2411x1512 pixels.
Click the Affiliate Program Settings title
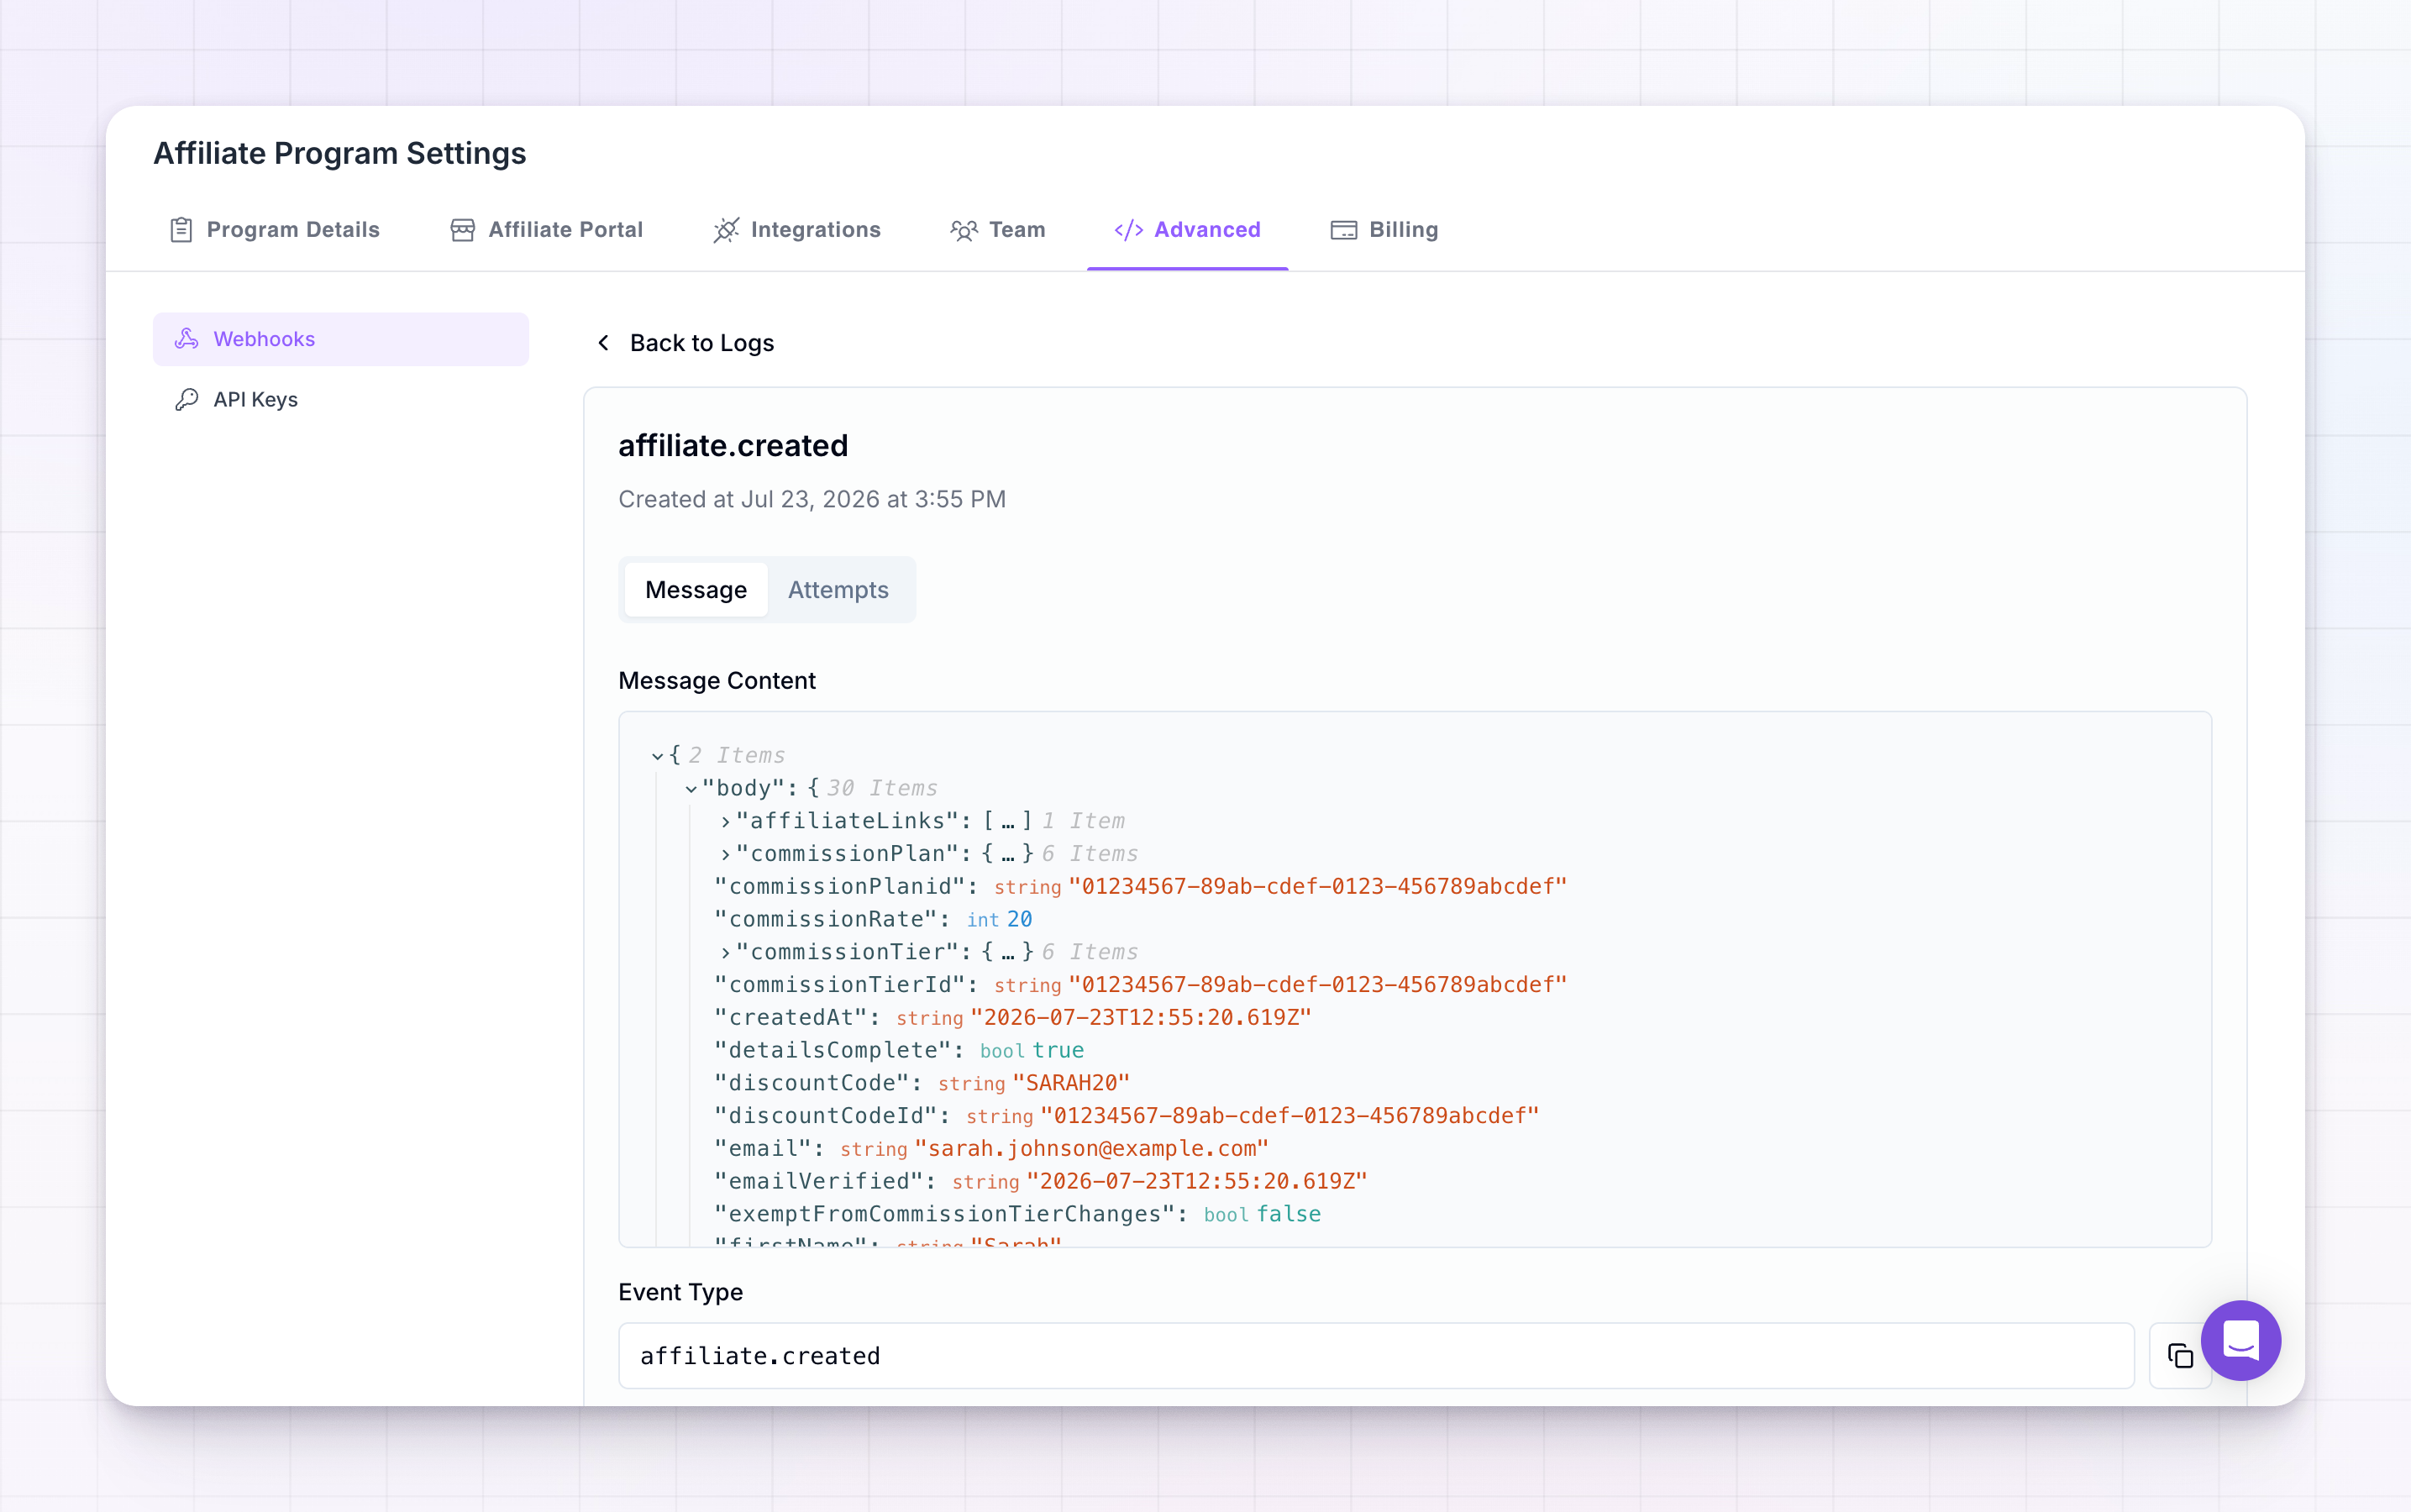[340, 154]
